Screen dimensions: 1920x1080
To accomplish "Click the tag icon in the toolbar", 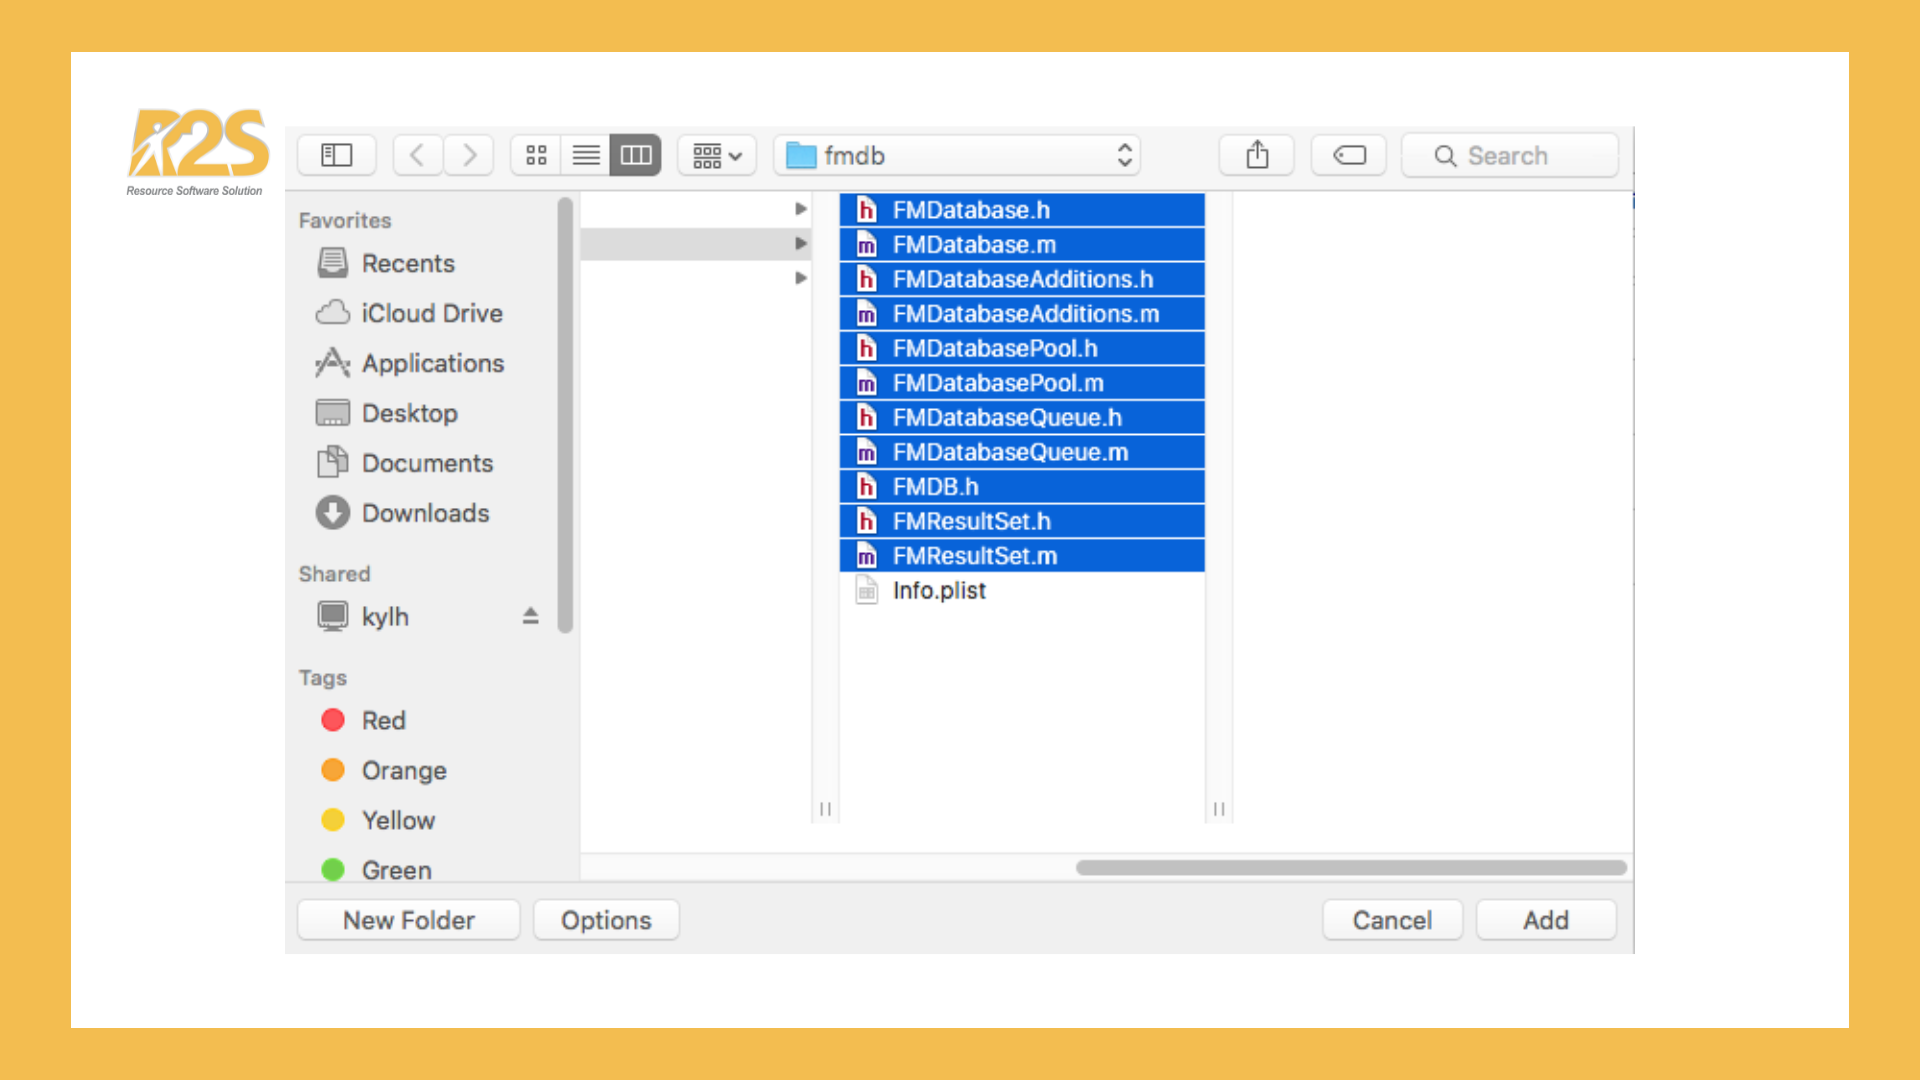I will [x=1348, y=155].
